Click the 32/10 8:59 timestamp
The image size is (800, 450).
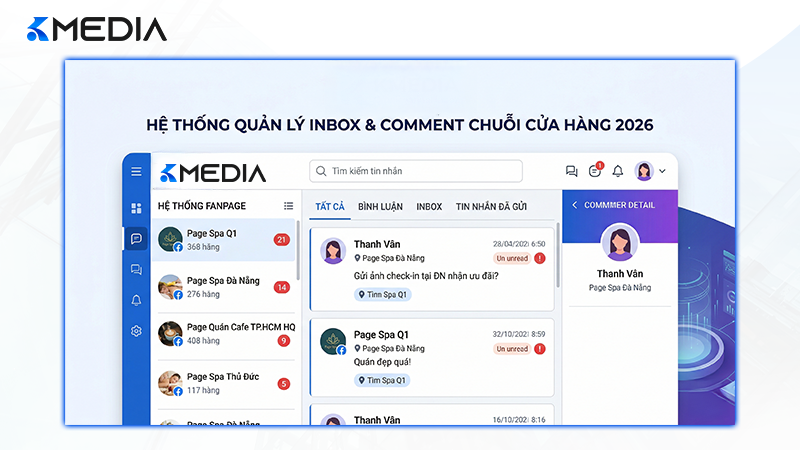(519, 334)
